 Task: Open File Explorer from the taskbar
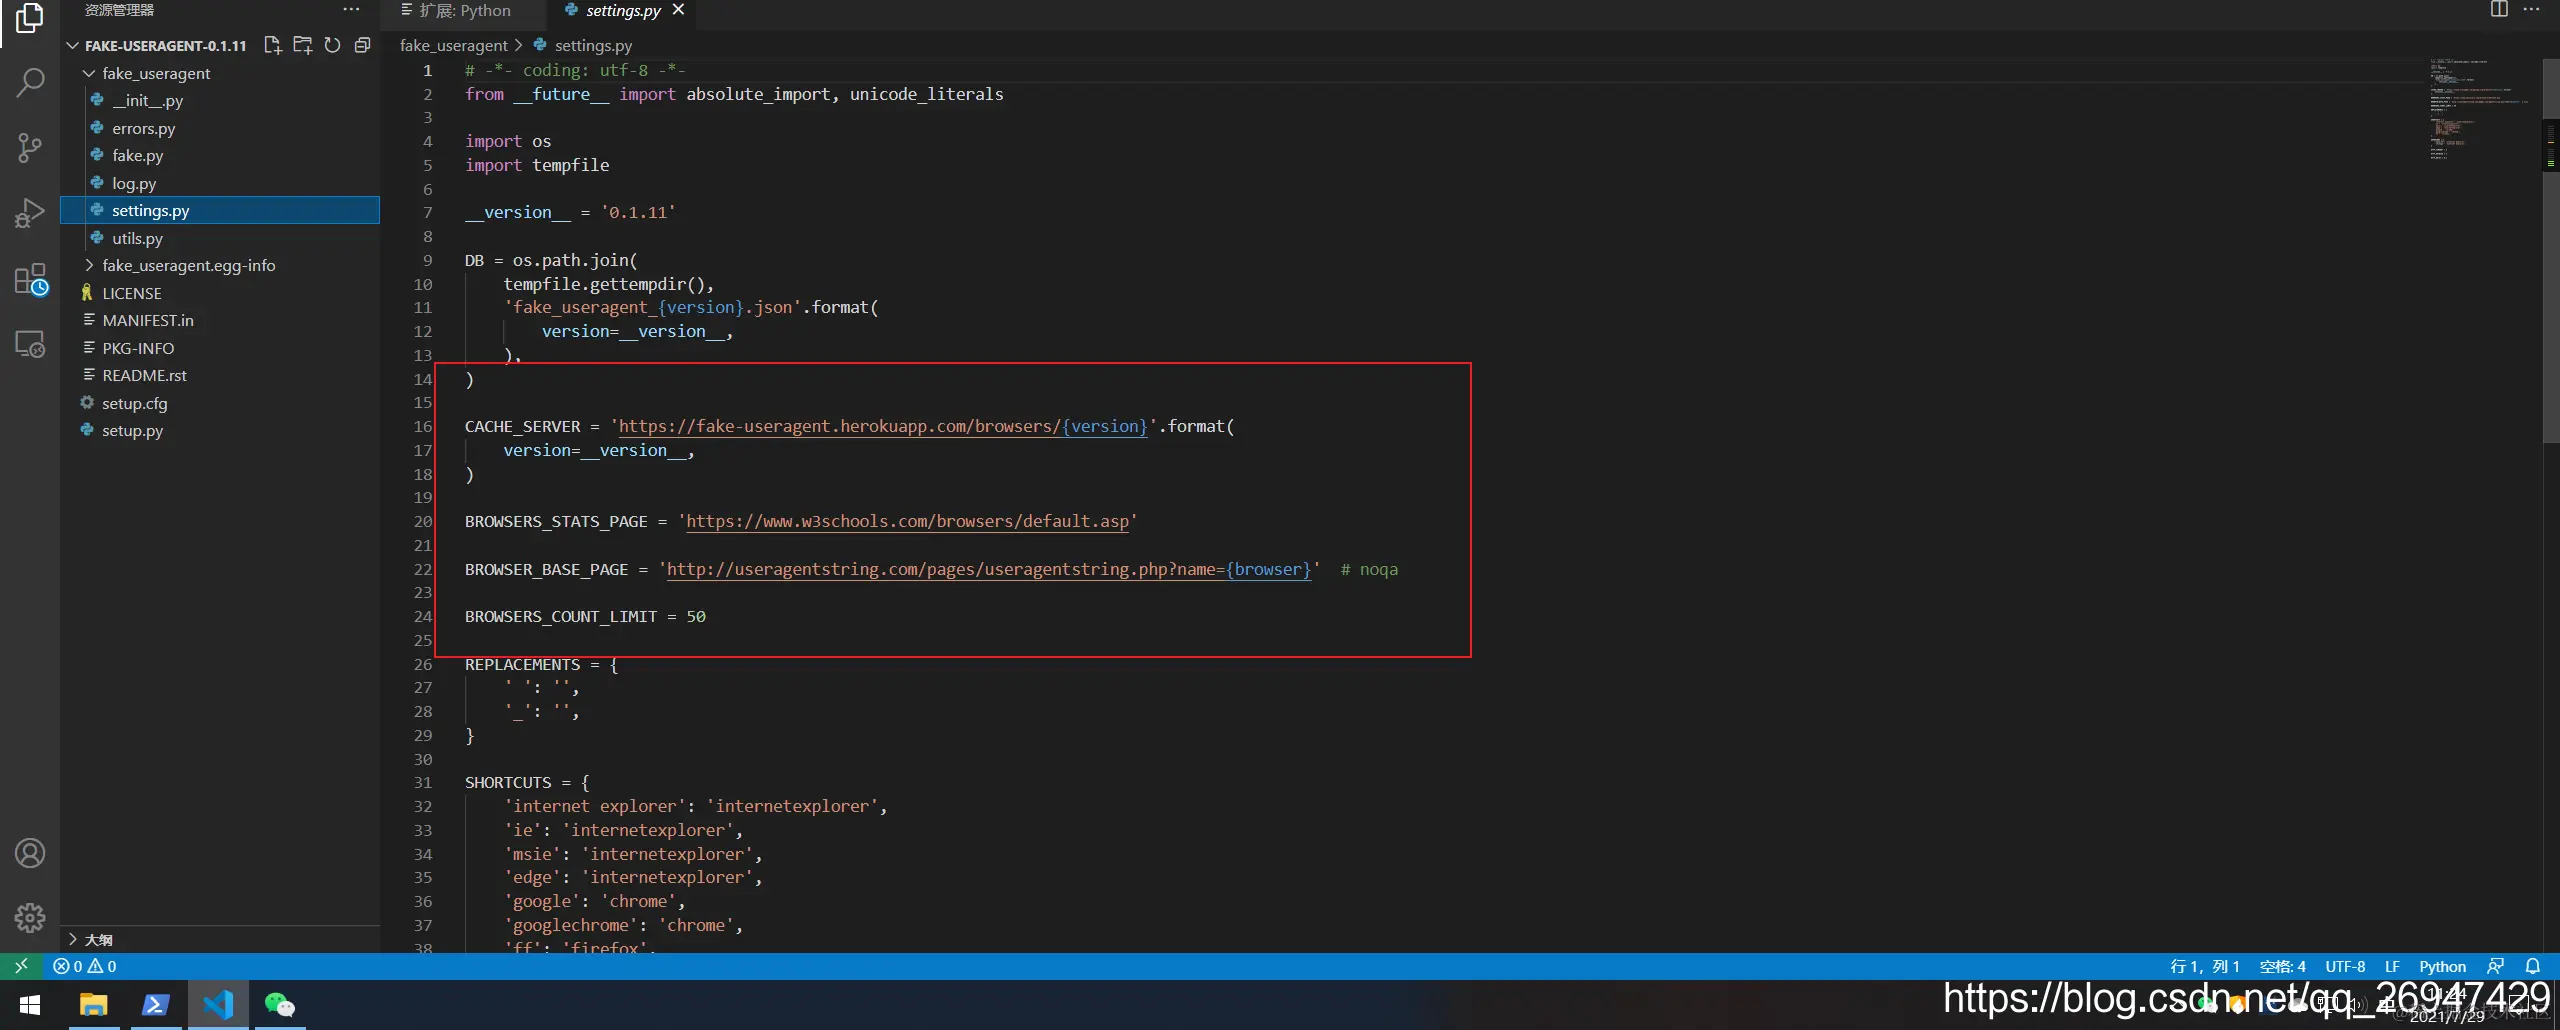93,1005
